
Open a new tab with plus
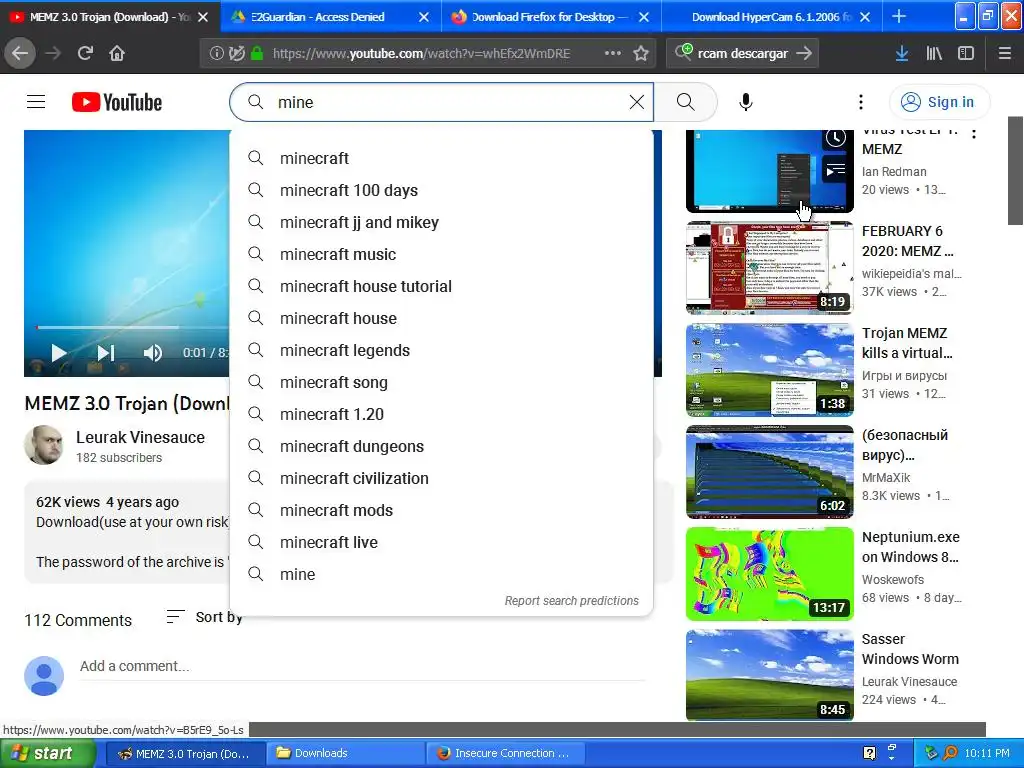899,17
